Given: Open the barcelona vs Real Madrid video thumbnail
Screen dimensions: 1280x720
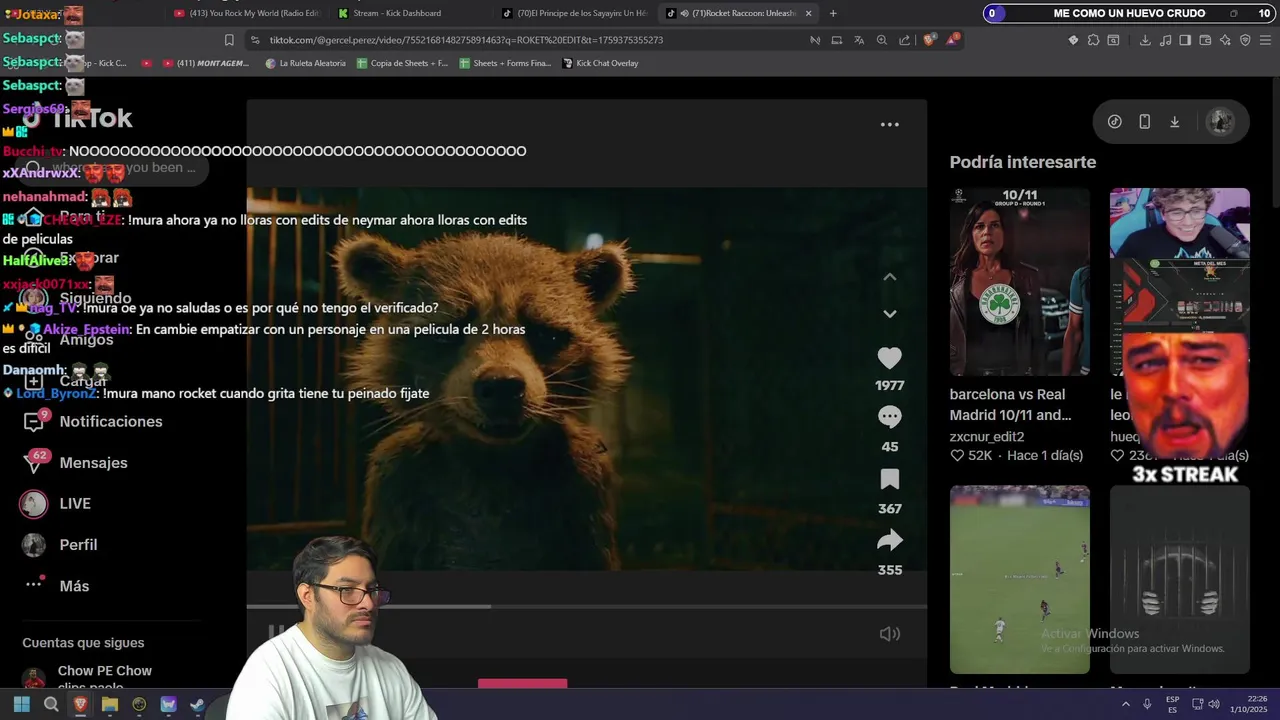Looking at the screenshot, I should 1019,282.
